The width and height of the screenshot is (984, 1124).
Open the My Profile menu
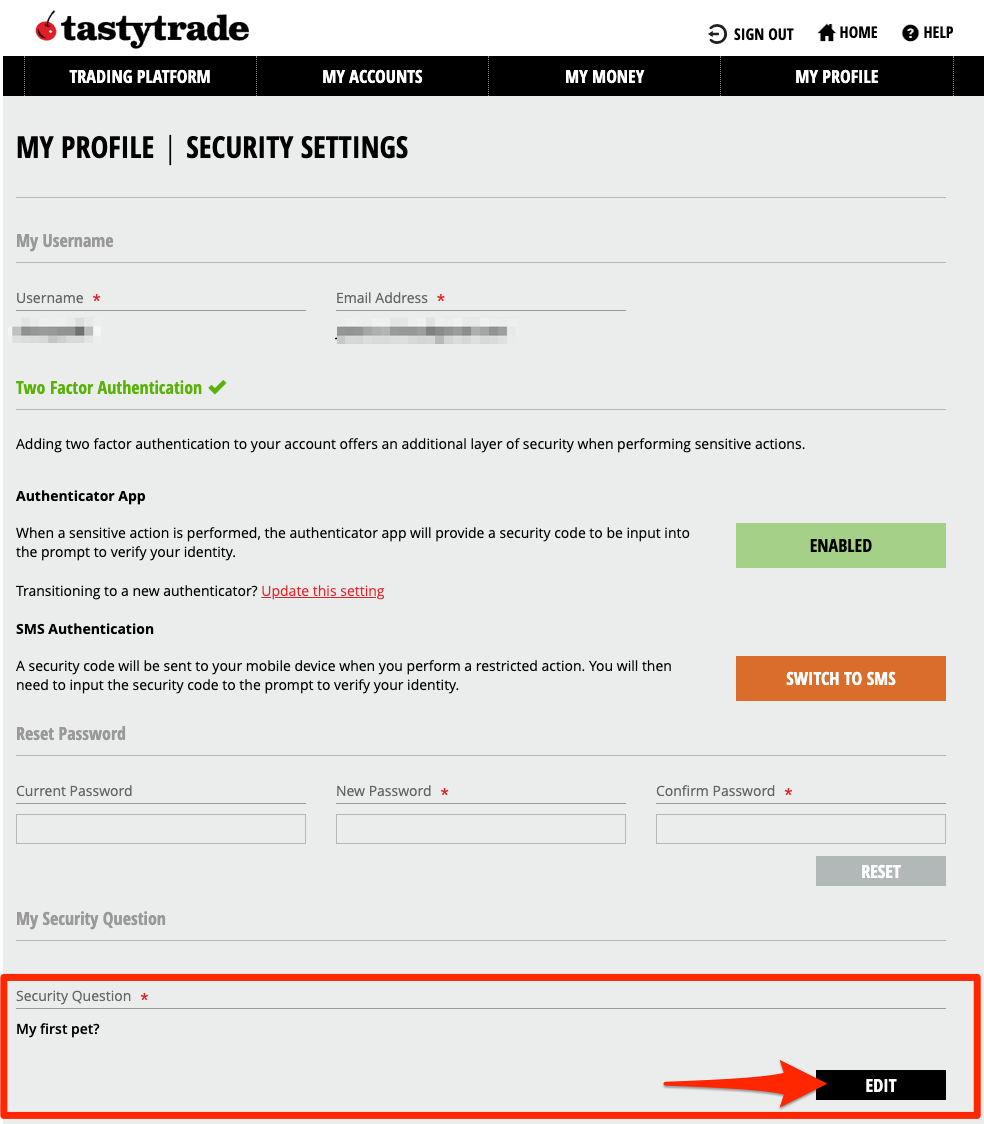tap(836, 76)
